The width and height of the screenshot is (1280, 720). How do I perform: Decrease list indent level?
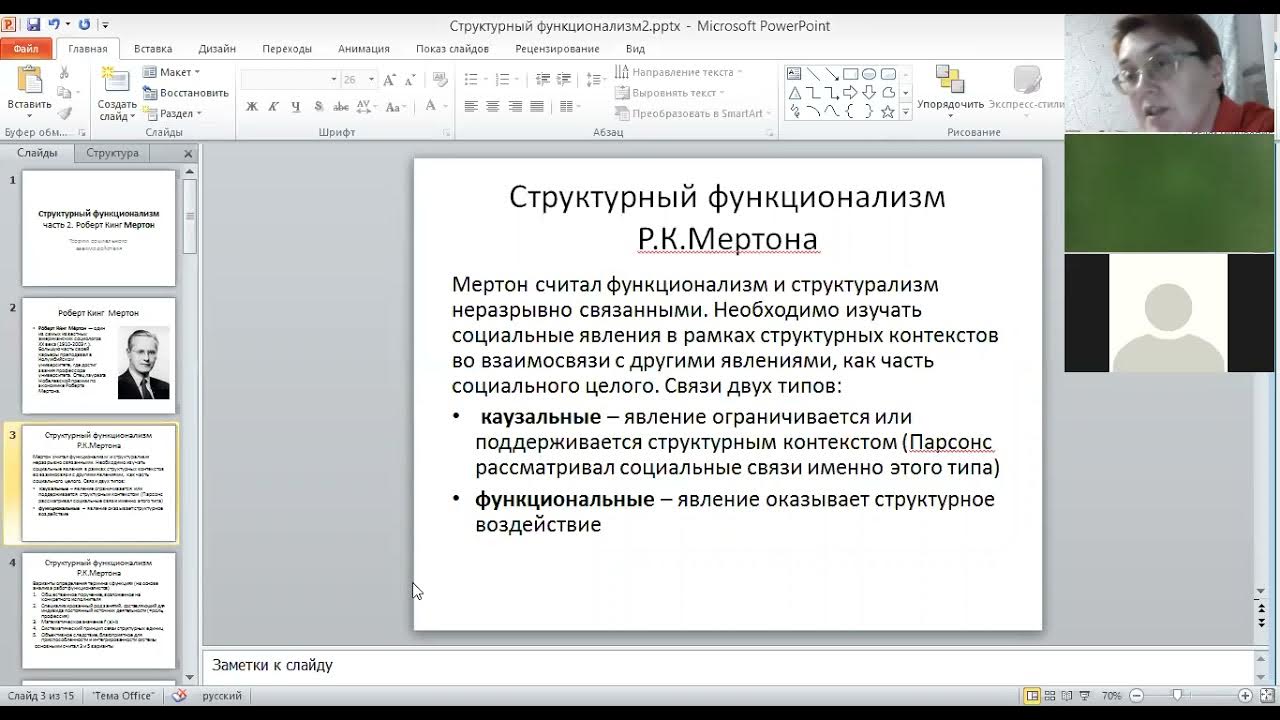click(x=543, y=79)
